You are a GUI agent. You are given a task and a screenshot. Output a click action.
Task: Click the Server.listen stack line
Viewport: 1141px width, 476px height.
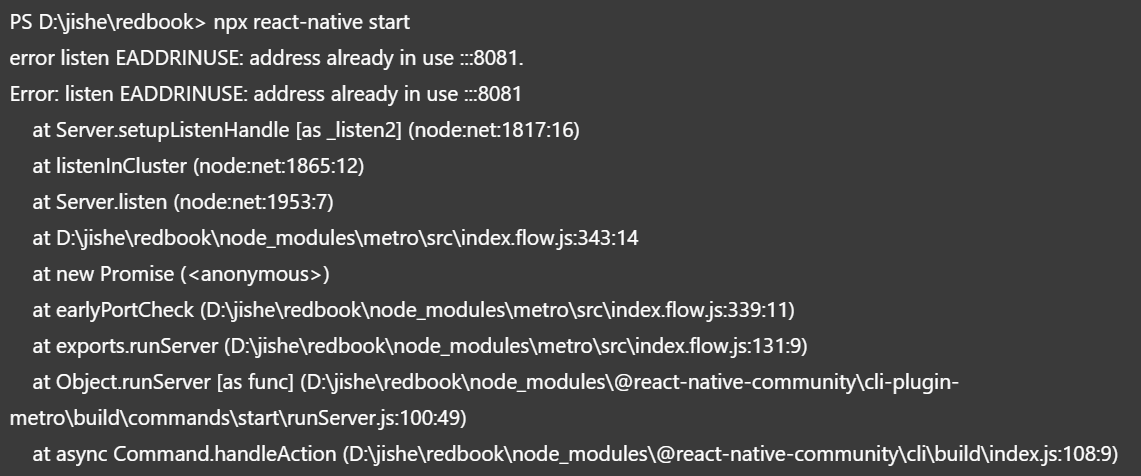pos(183,202)
